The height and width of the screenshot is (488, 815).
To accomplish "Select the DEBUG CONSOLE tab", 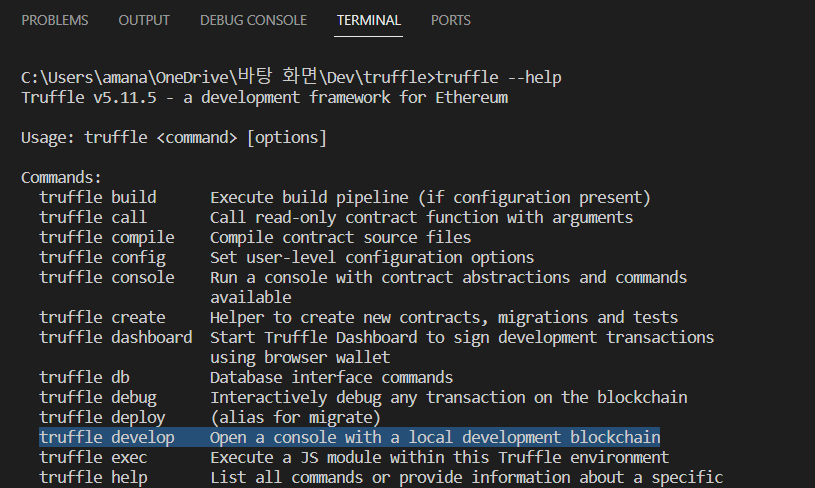I will [x=253, y=20].
